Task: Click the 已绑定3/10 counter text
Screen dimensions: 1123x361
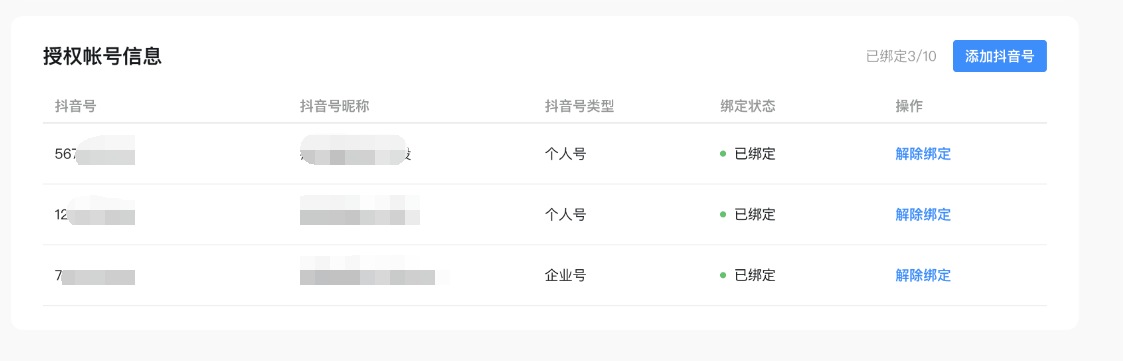Action: (x=901, y=57)
